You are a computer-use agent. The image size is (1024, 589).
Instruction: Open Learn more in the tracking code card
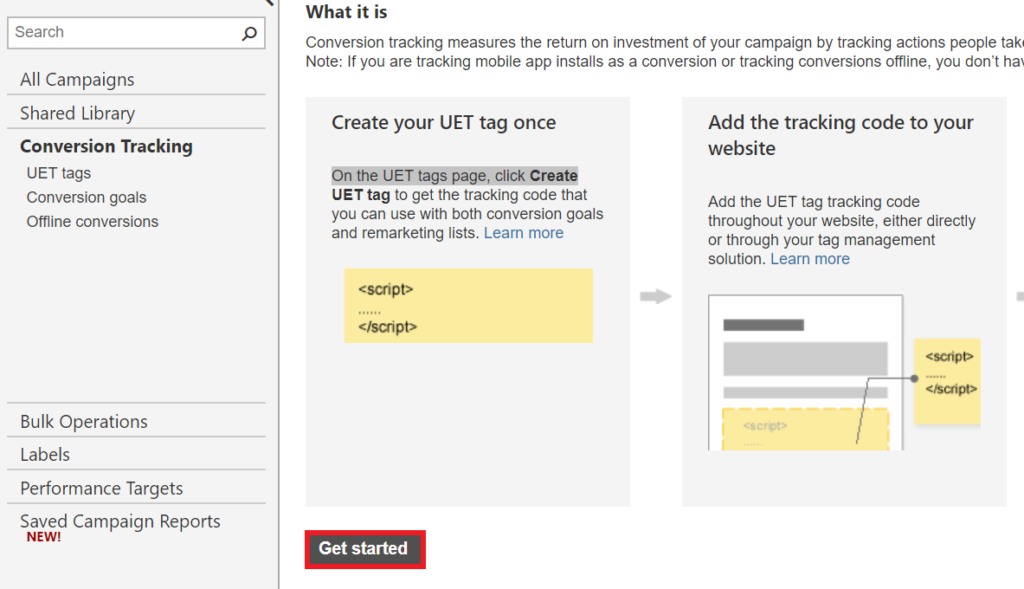pyautogui.click(x=810, y=258)
